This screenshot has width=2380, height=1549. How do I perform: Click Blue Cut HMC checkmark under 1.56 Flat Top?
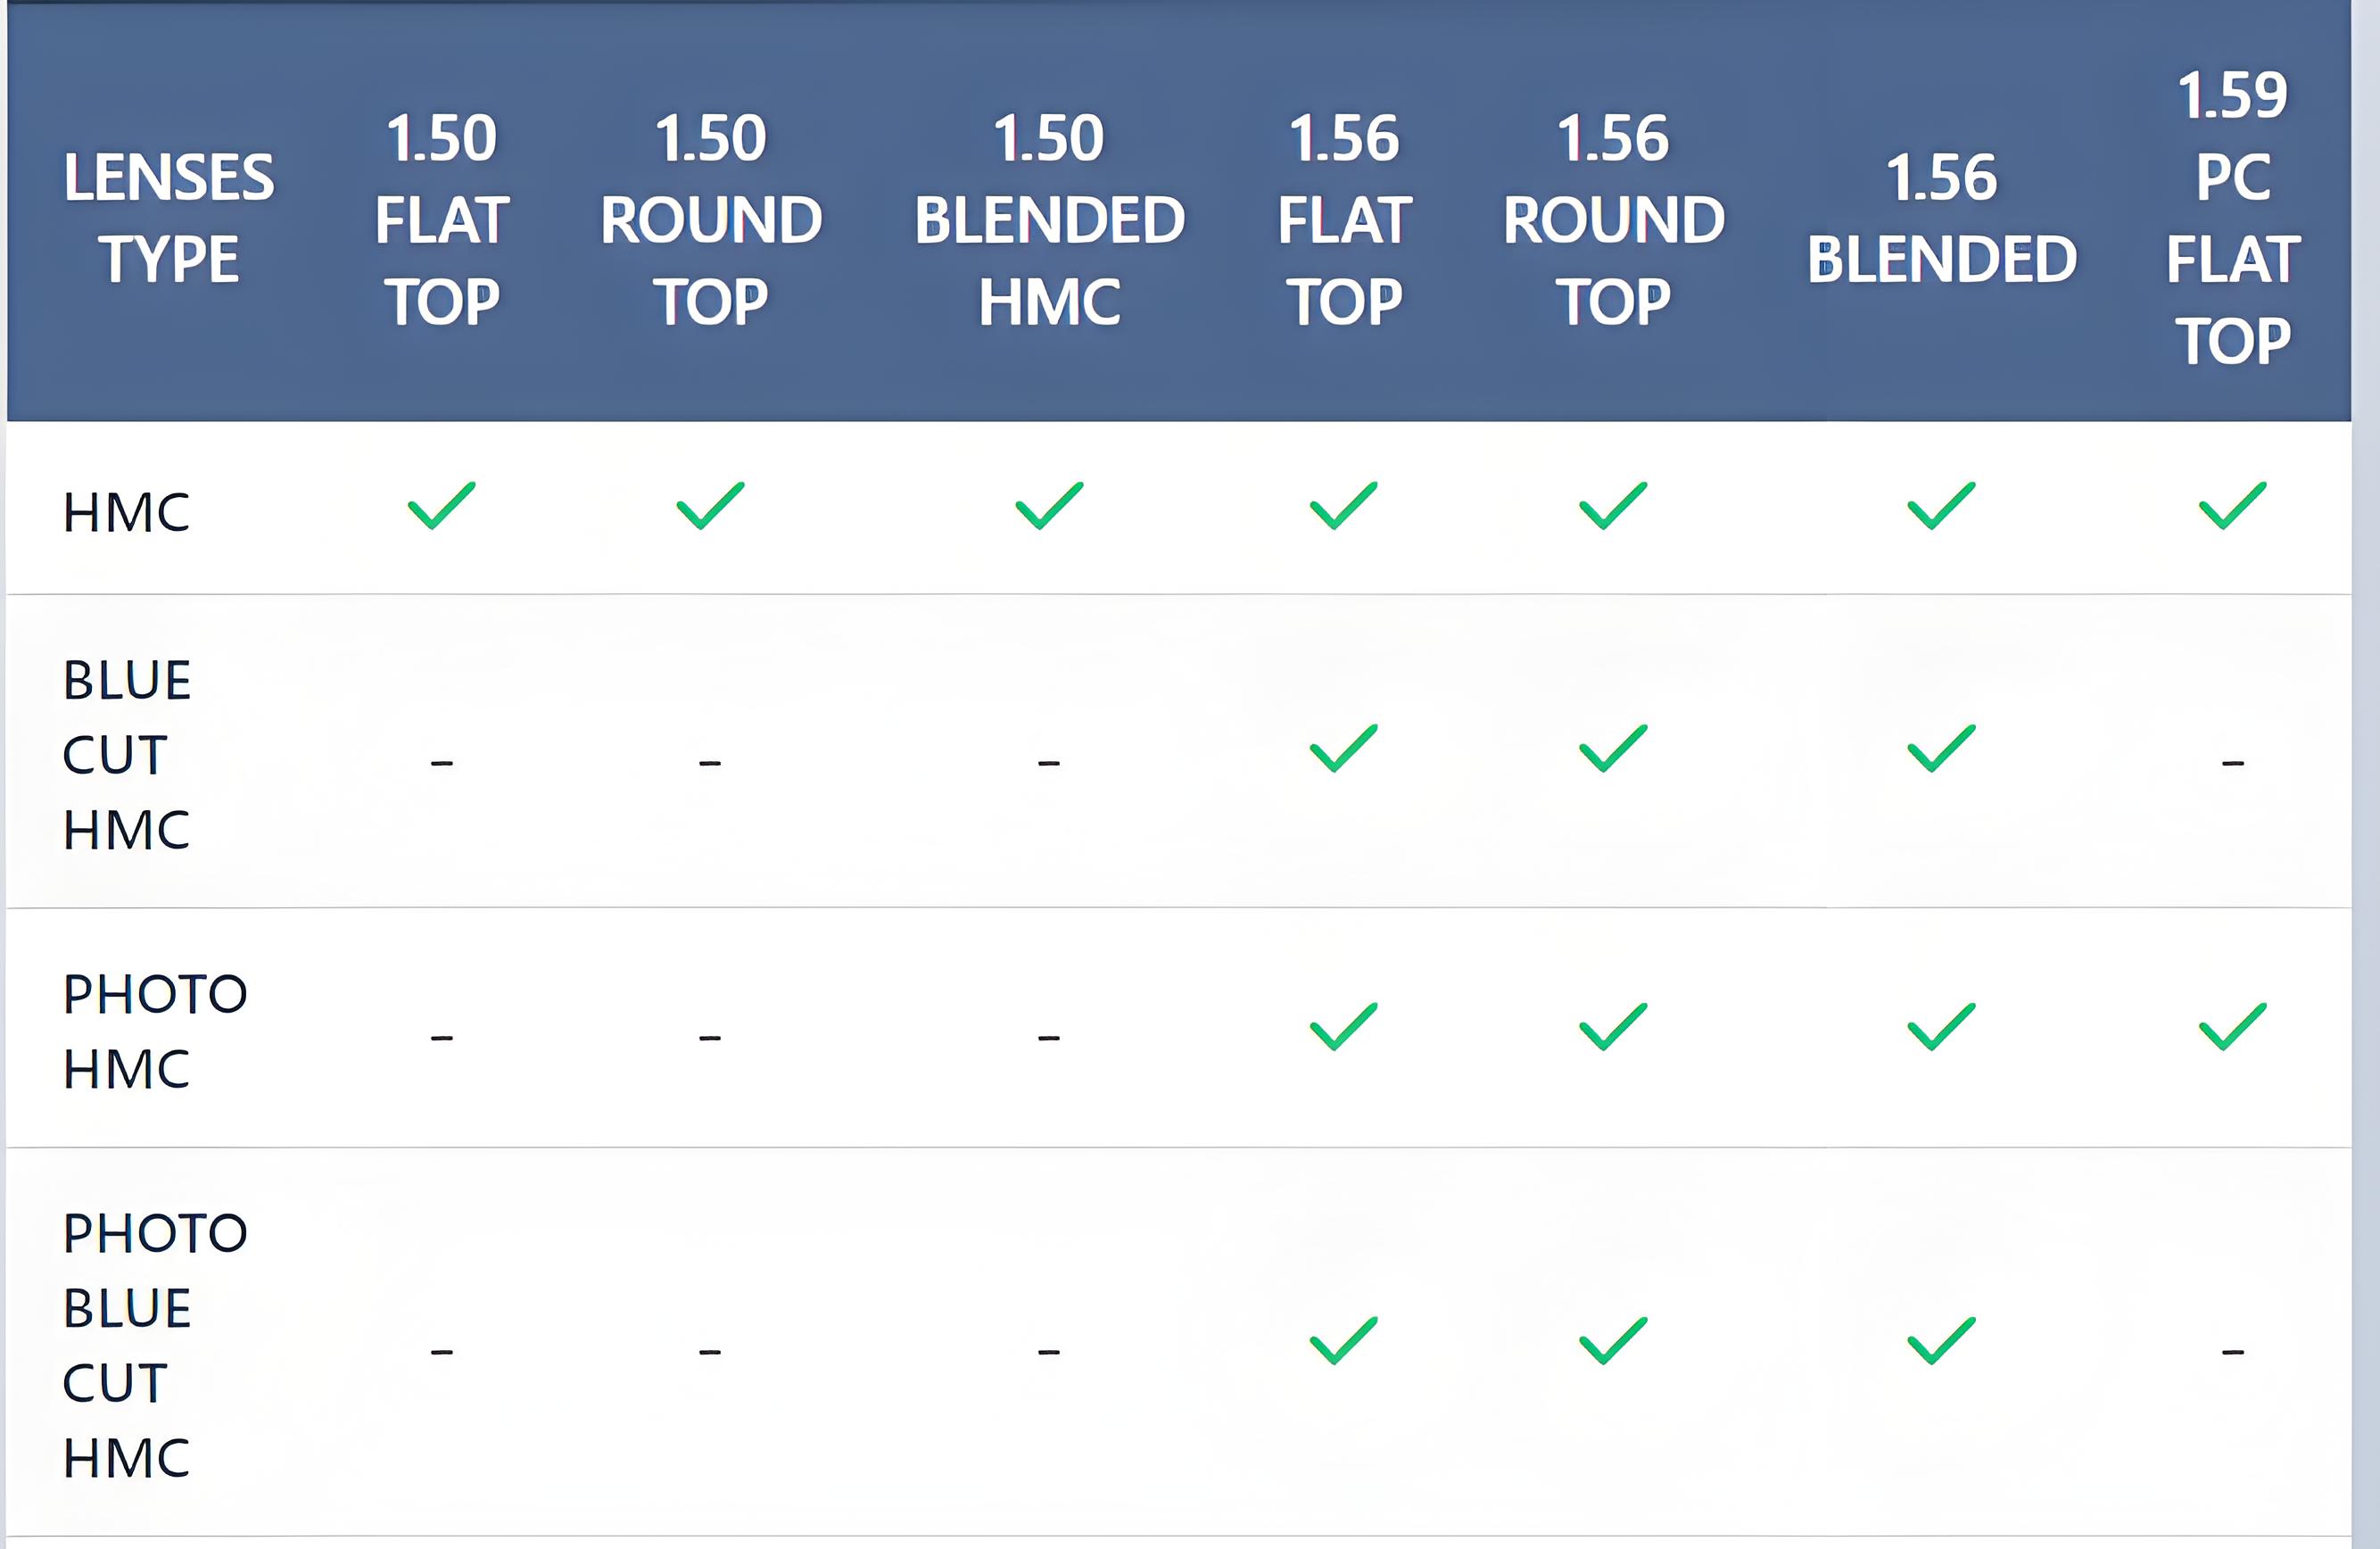1343,749
